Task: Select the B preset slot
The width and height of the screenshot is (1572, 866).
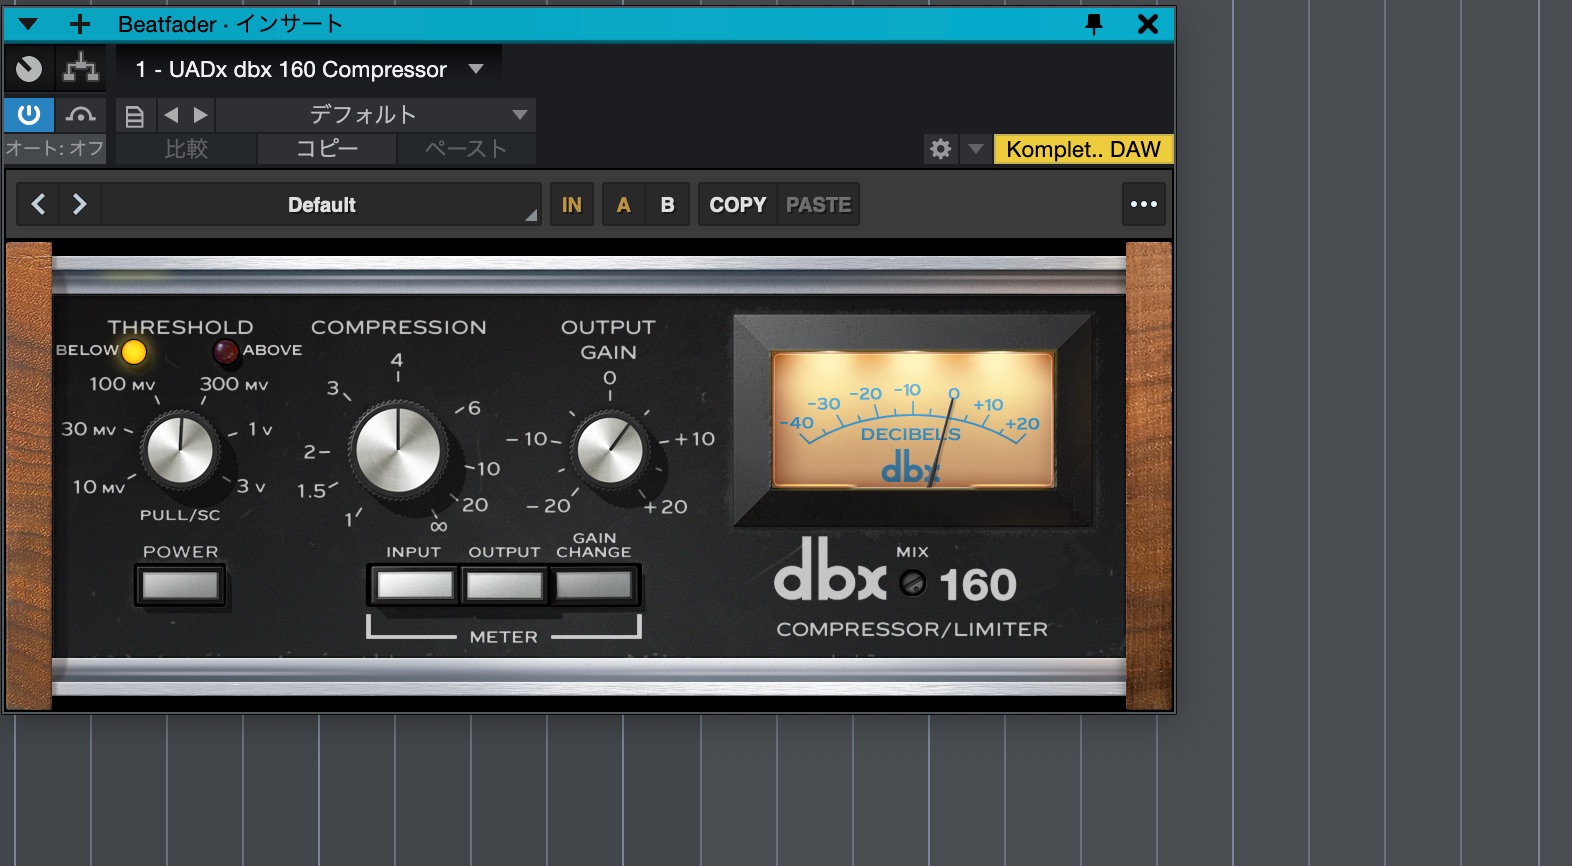Action: click(667, 205)
